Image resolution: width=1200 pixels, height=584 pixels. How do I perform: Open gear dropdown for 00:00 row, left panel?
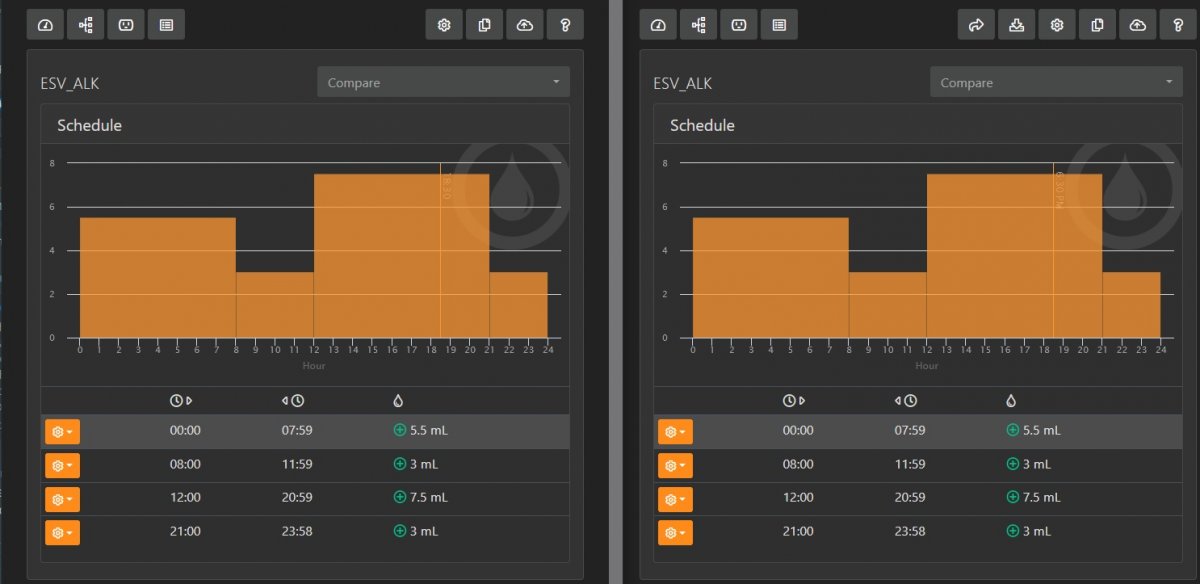62,432
